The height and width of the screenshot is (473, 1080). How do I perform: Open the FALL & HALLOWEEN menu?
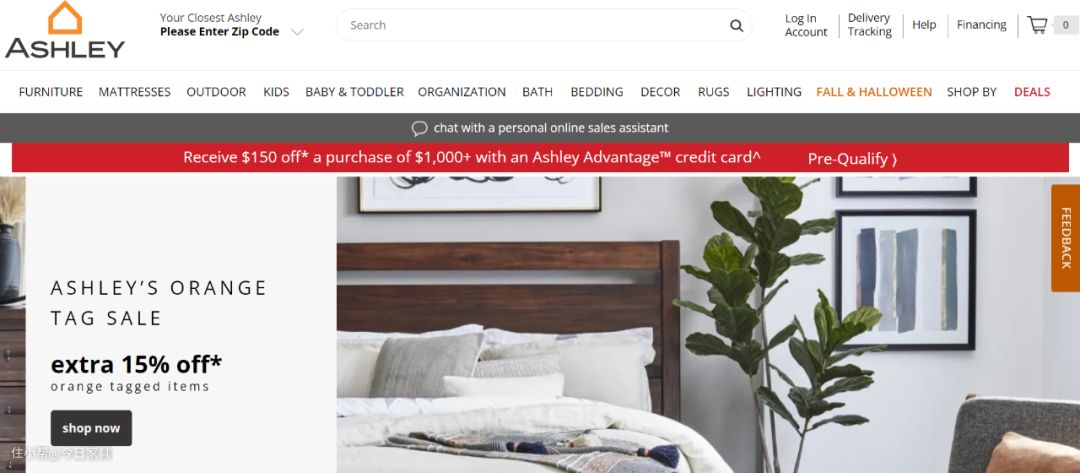(873, 92)
